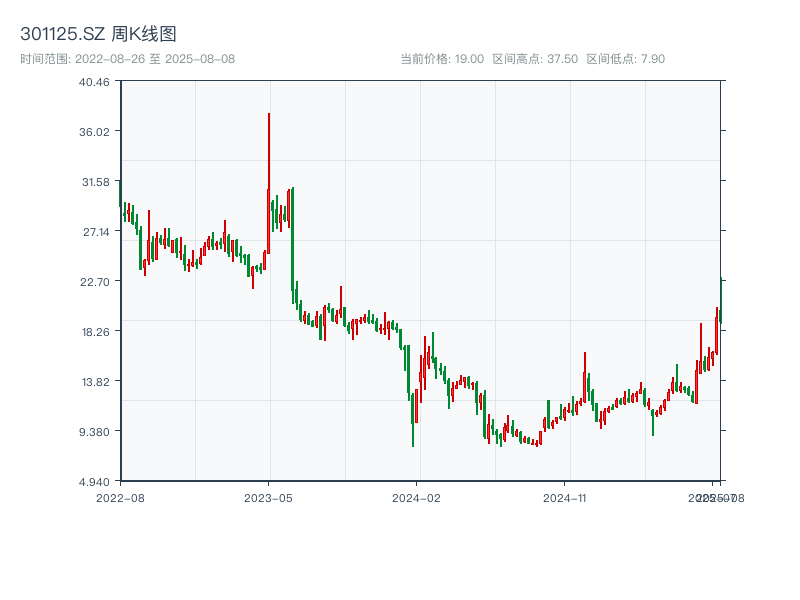Click the 区间高点 37.50 label

535,59
